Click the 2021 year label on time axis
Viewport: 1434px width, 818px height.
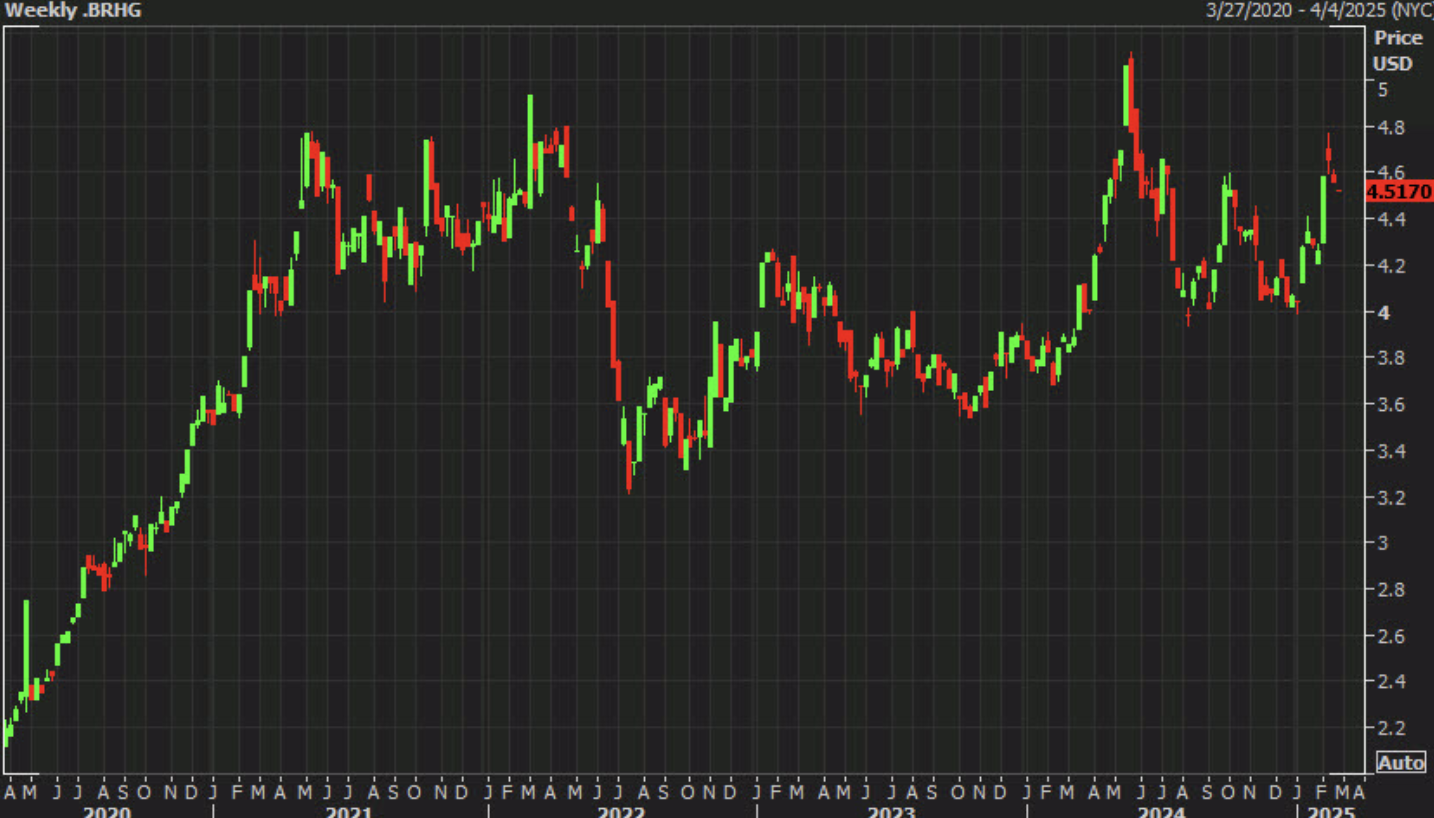(x=349, y=810)
